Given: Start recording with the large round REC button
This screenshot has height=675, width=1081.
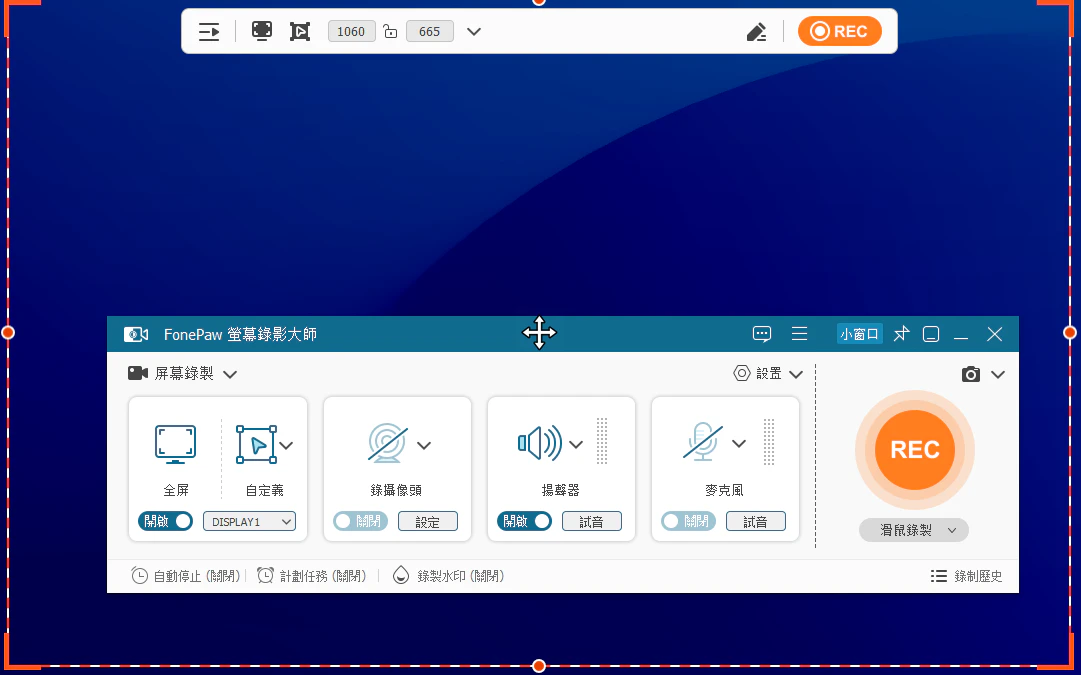Looking at the screenshot, I should pyautogui.click(x=915, y=450).
